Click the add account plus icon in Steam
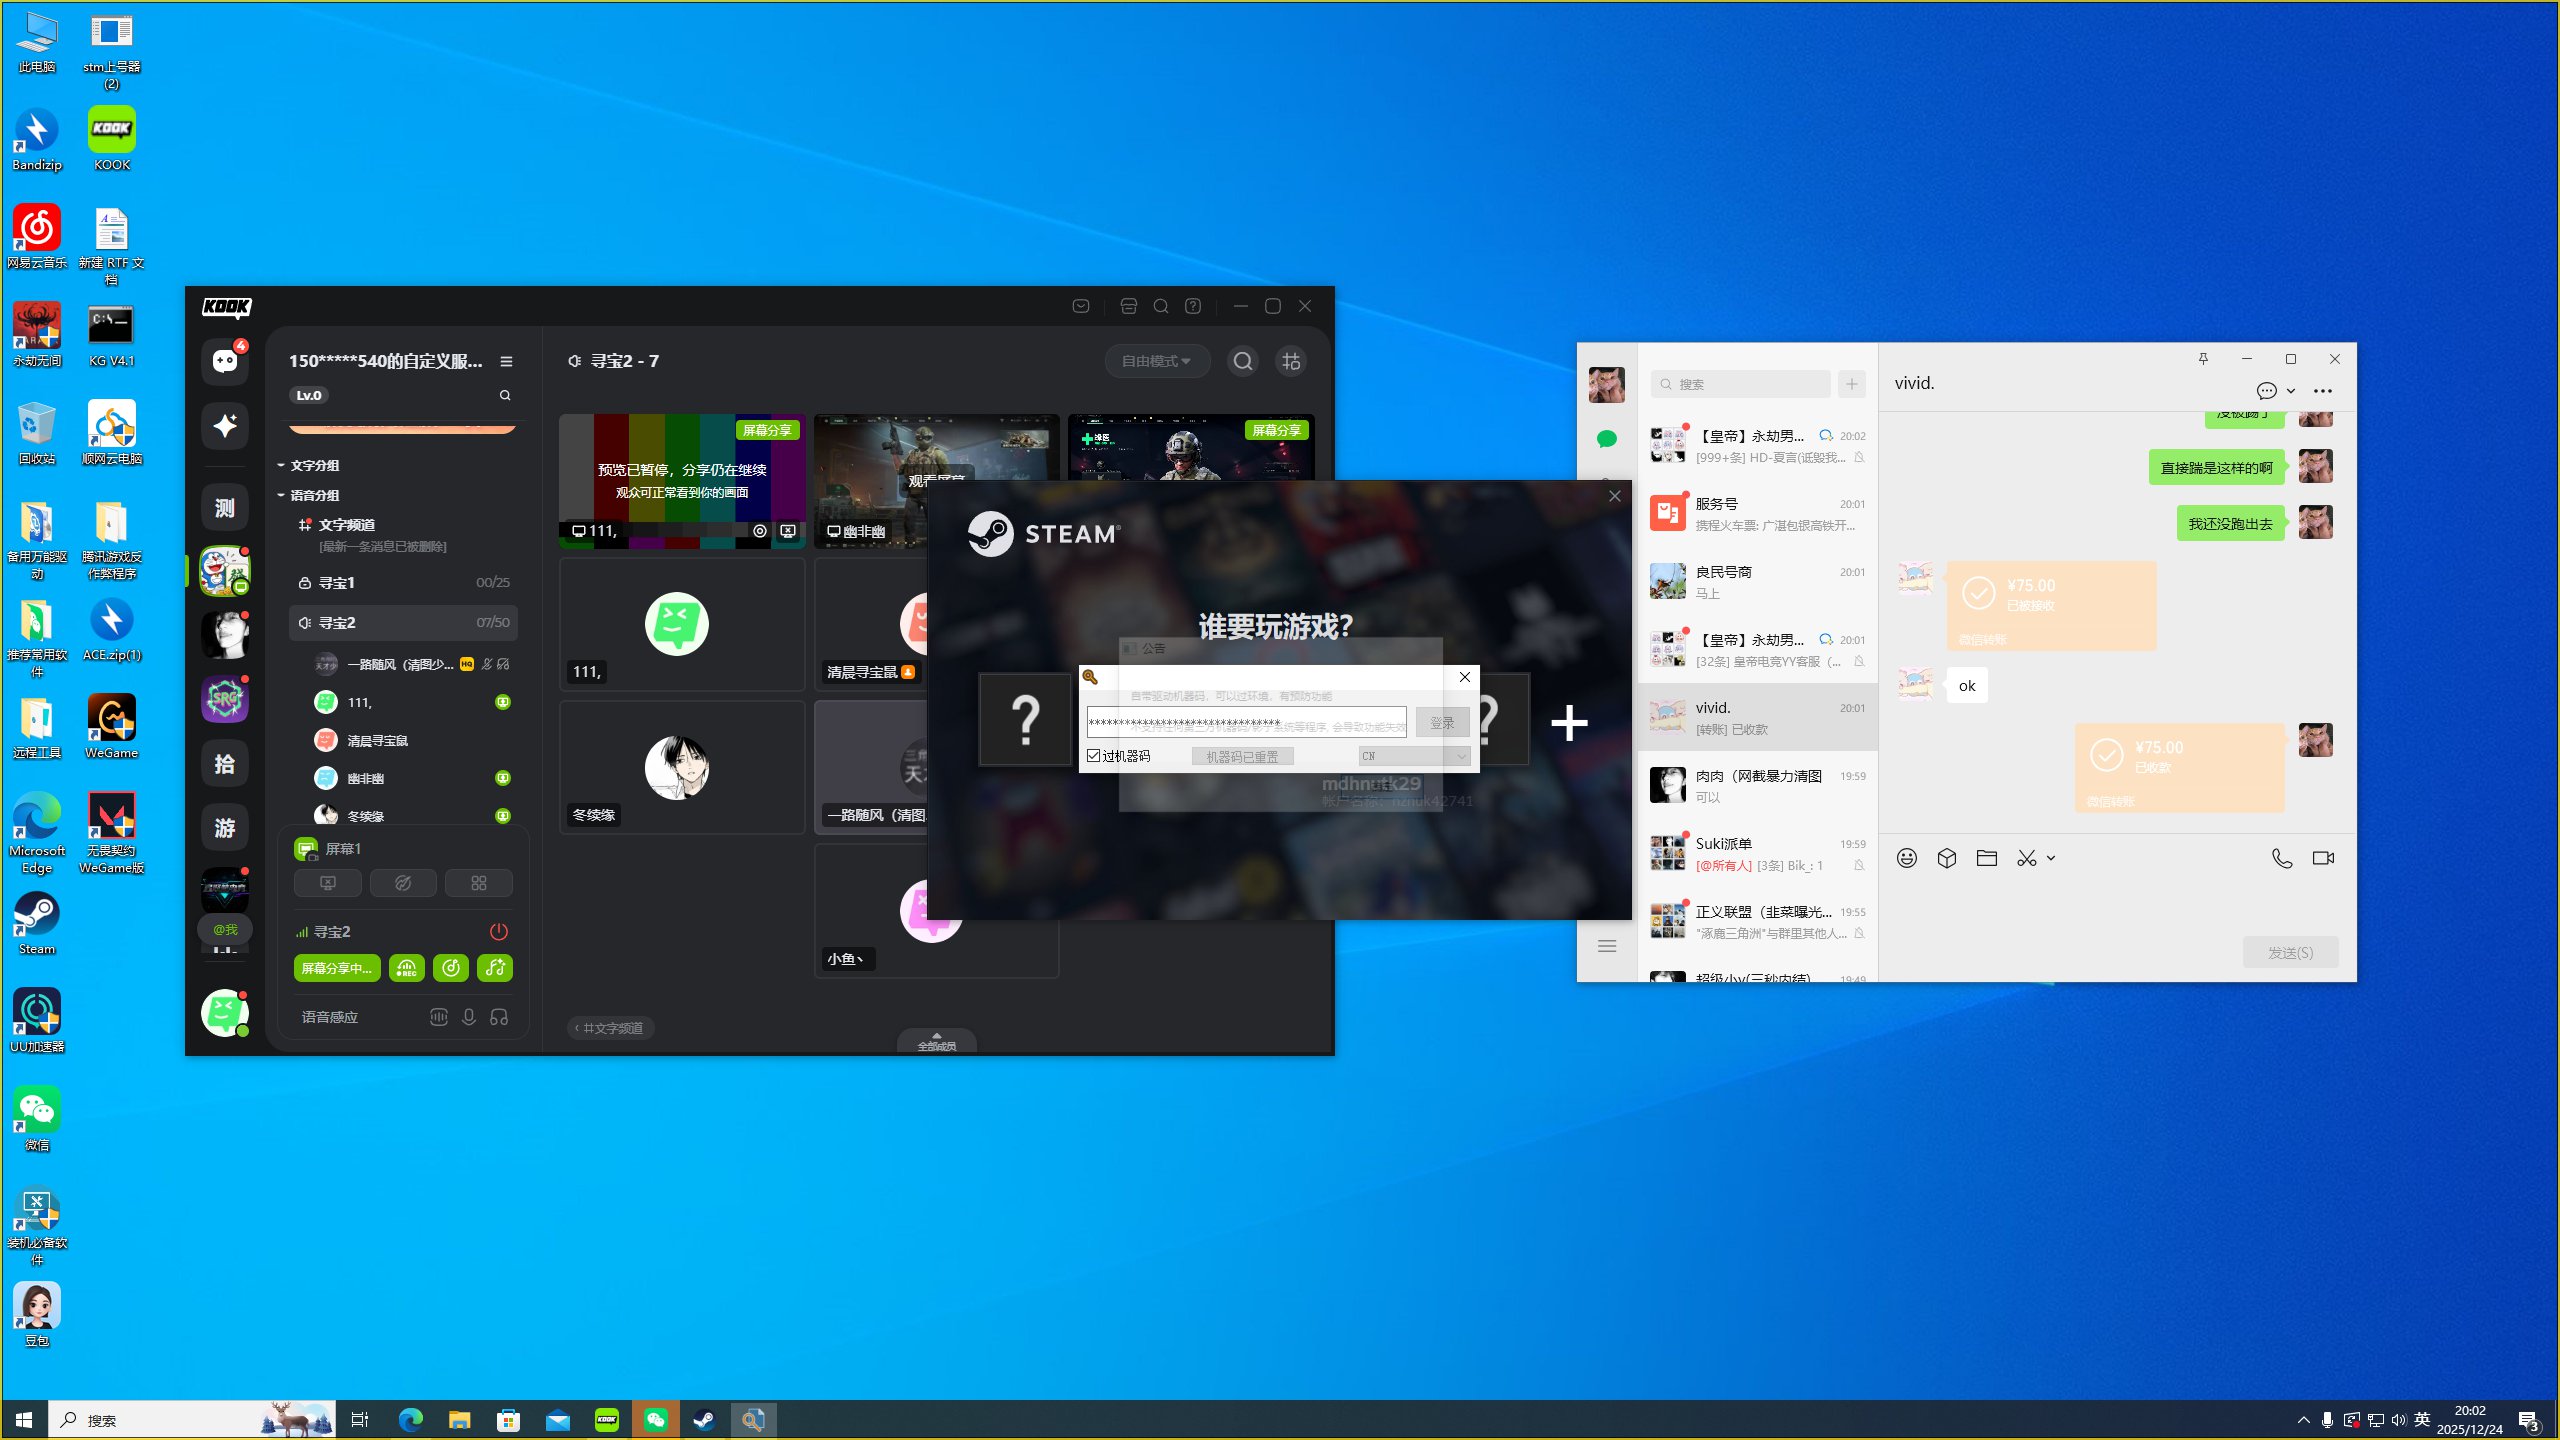 pyautogui.click(x=1568, y=723)
